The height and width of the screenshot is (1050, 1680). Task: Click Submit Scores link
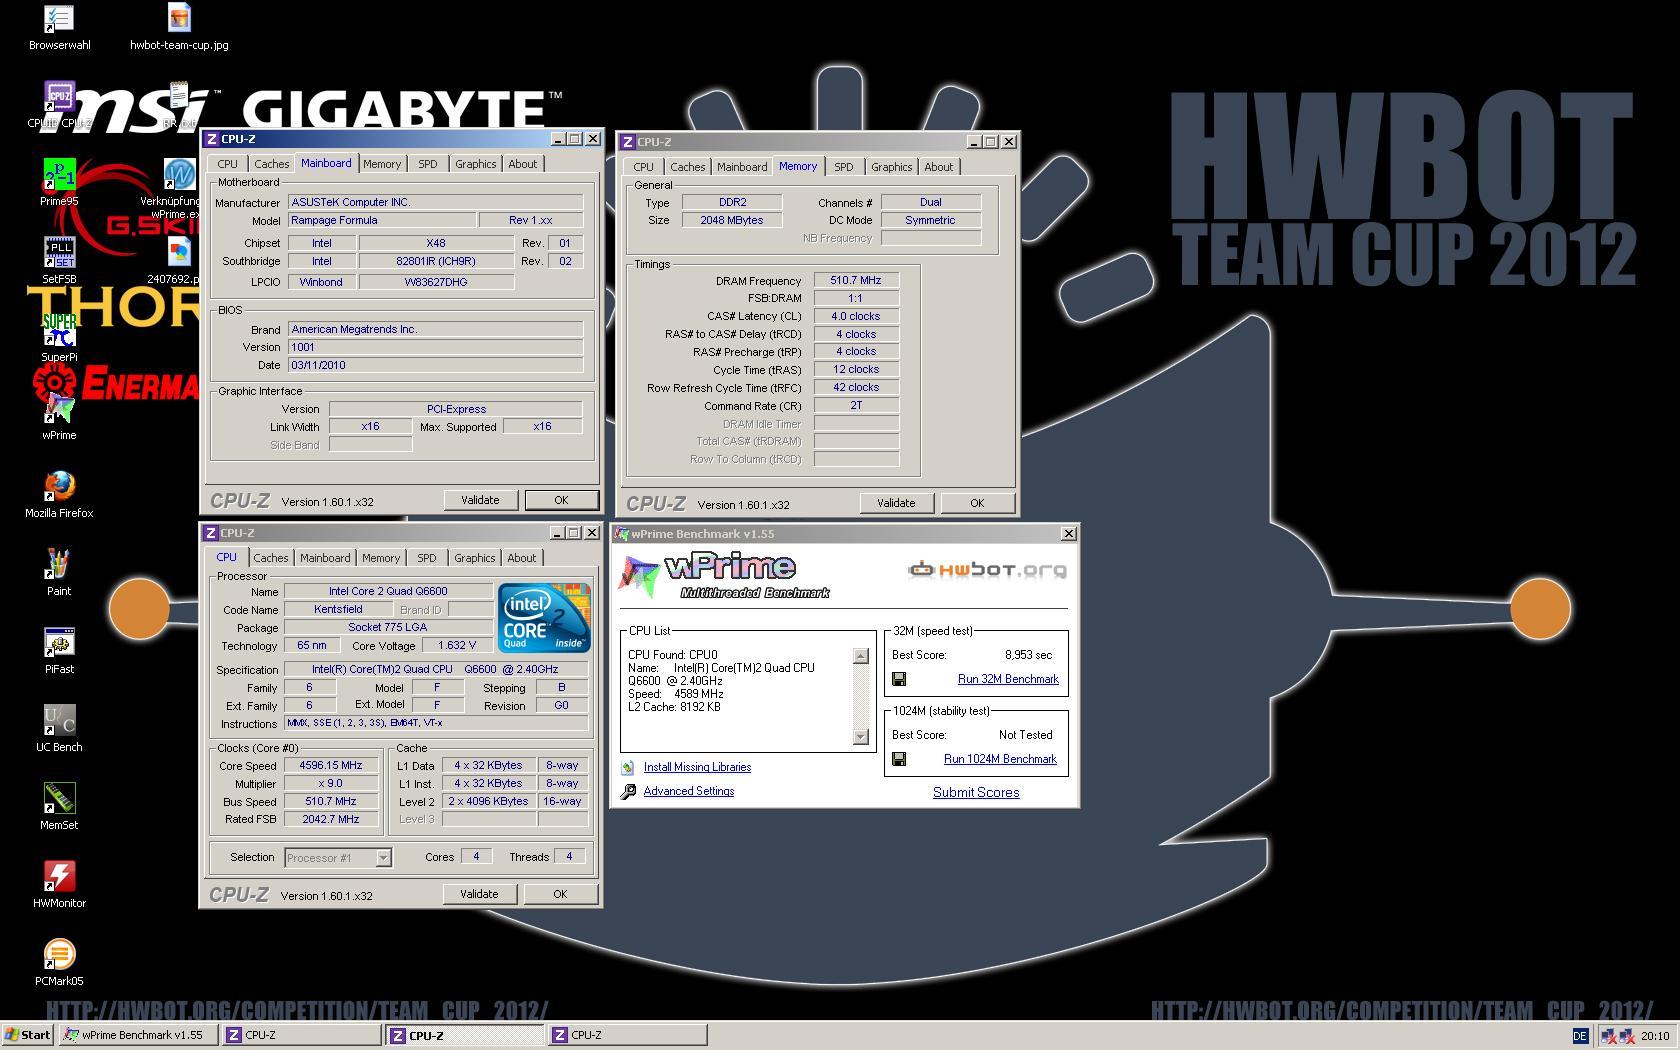(x=976, y=792)
